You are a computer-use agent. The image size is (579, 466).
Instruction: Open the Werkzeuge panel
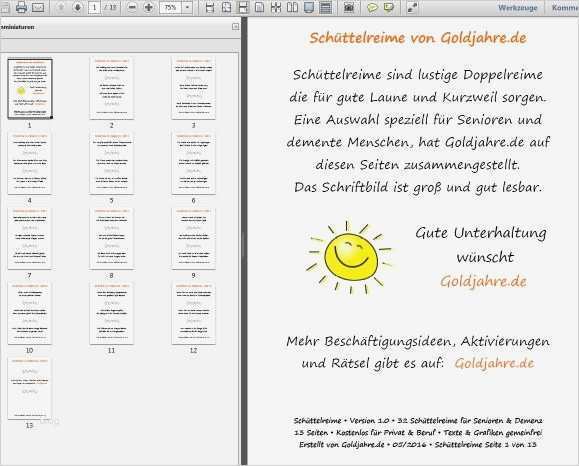(x=518, y=7)
